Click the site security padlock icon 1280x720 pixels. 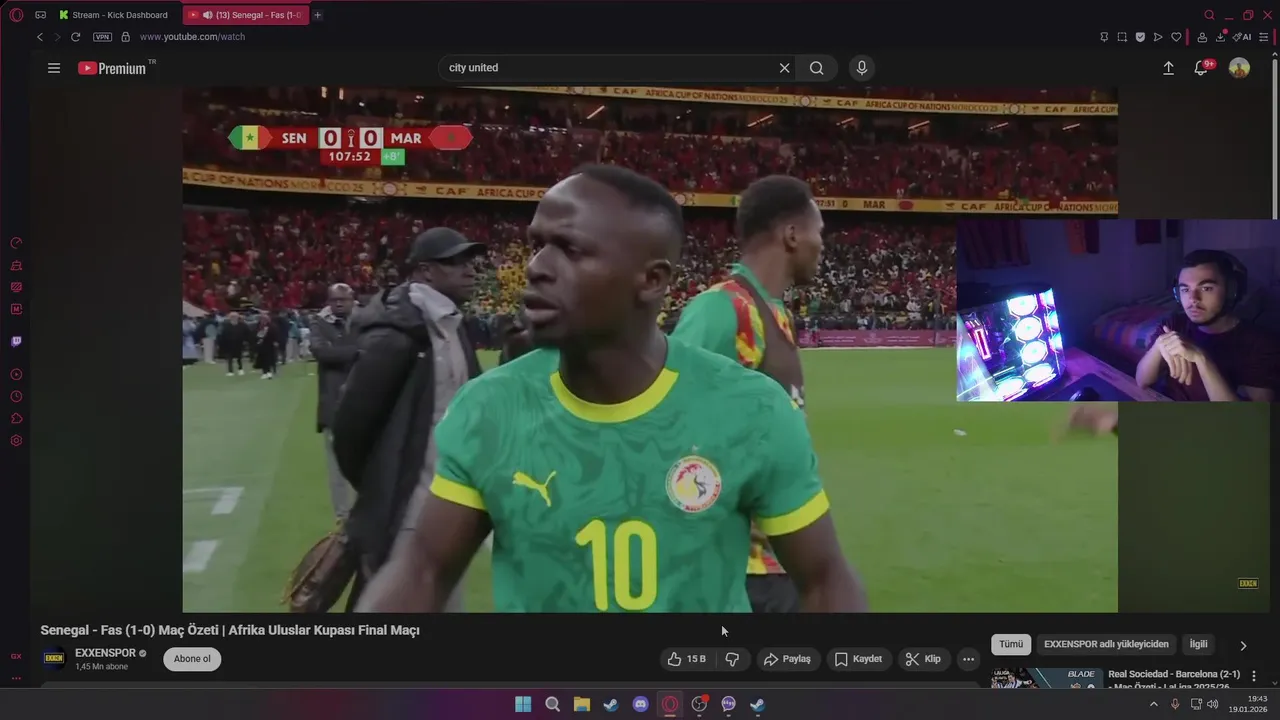[x=125, y=37]
